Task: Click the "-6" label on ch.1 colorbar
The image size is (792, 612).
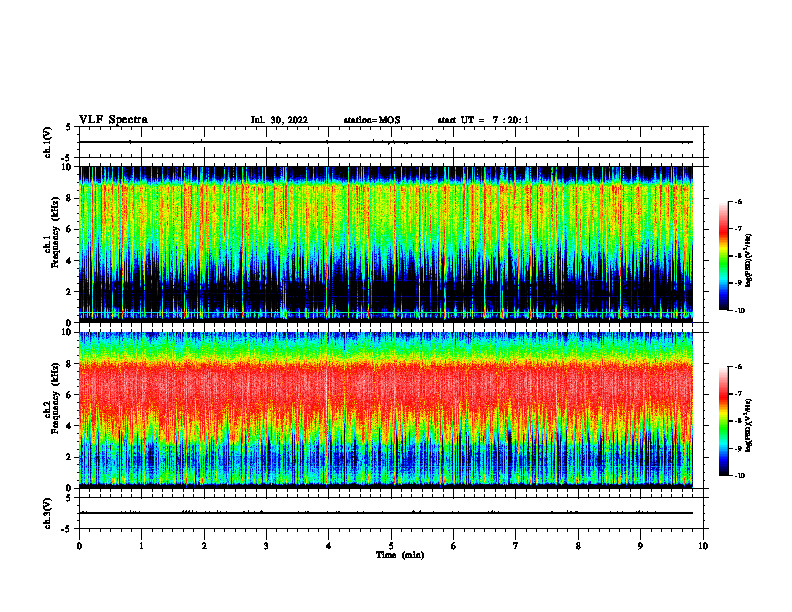Action: [x=738, y=201]
